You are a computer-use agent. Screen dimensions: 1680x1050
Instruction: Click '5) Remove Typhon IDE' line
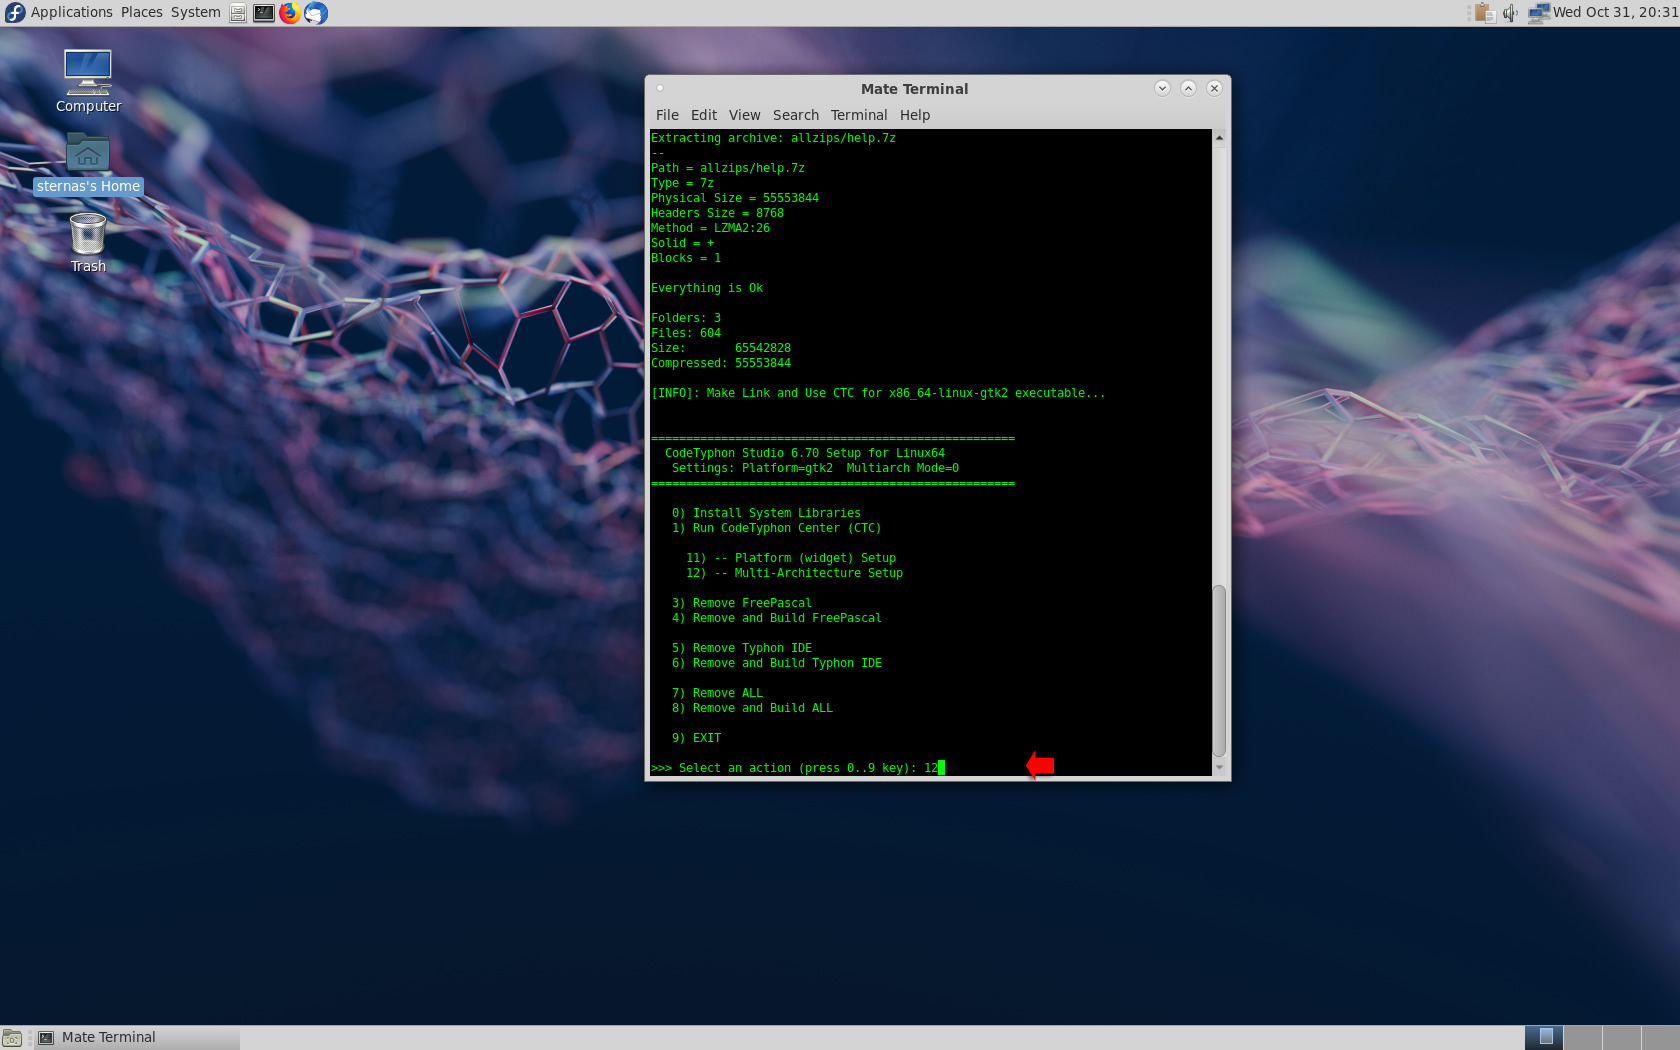click(x=742, y=648)
